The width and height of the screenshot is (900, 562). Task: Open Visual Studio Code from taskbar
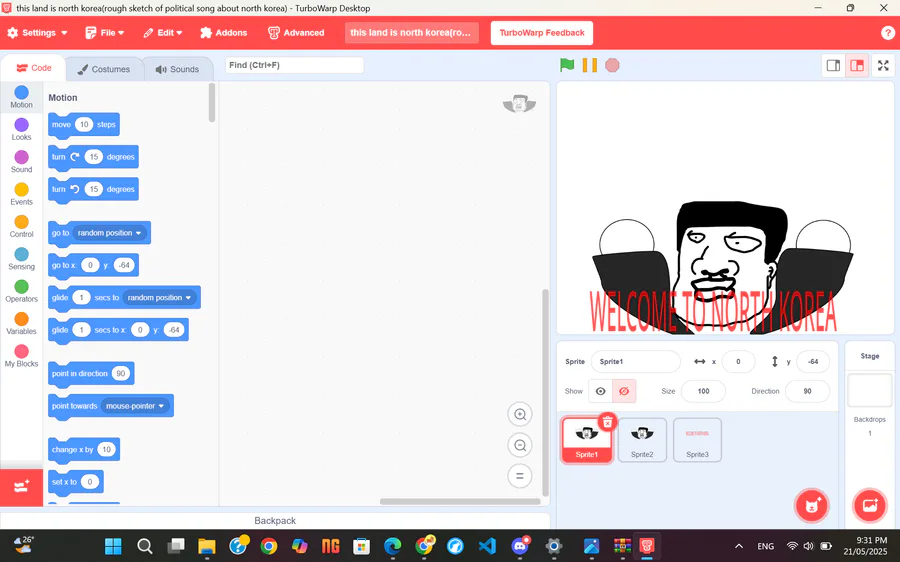point(487,546)
